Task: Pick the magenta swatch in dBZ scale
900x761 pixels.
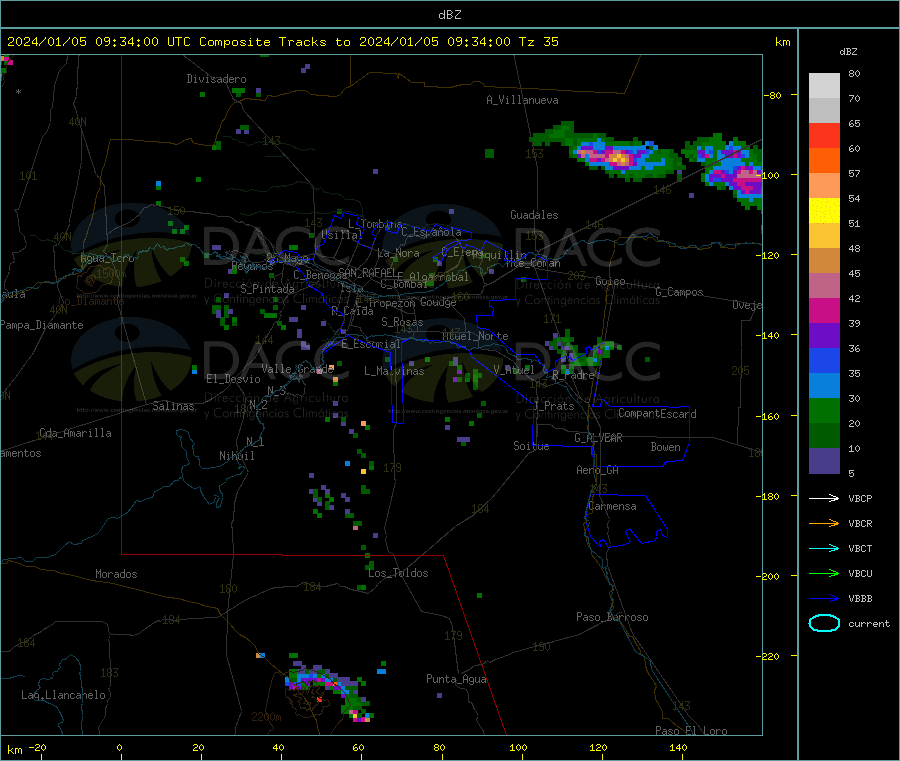Action: [824, 310]
